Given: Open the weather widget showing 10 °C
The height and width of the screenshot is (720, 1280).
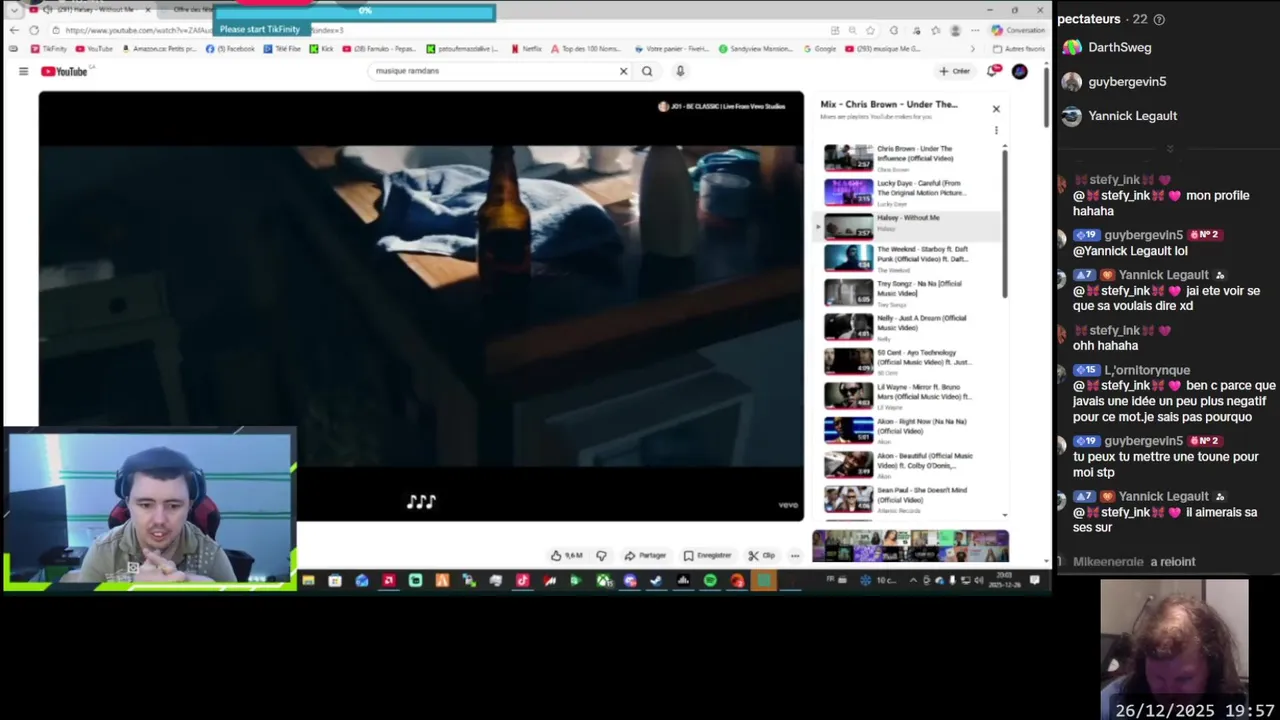Looking at the screenshot, I should pyautogui.click(x=880, y=580).
